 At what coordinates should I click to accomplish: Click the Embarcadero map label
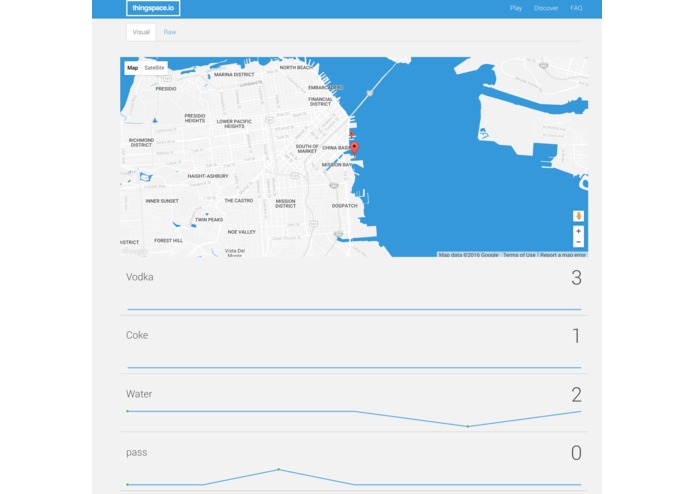325,87
